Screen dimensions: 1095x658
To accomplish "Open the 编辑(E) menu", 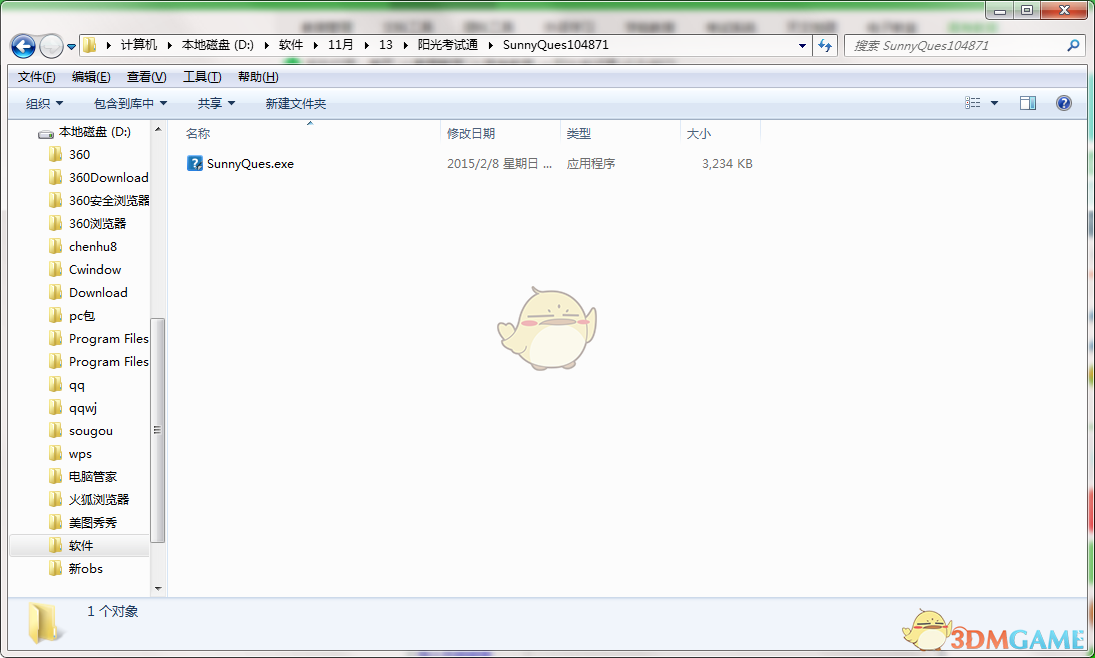I will [x=91, y=77].
